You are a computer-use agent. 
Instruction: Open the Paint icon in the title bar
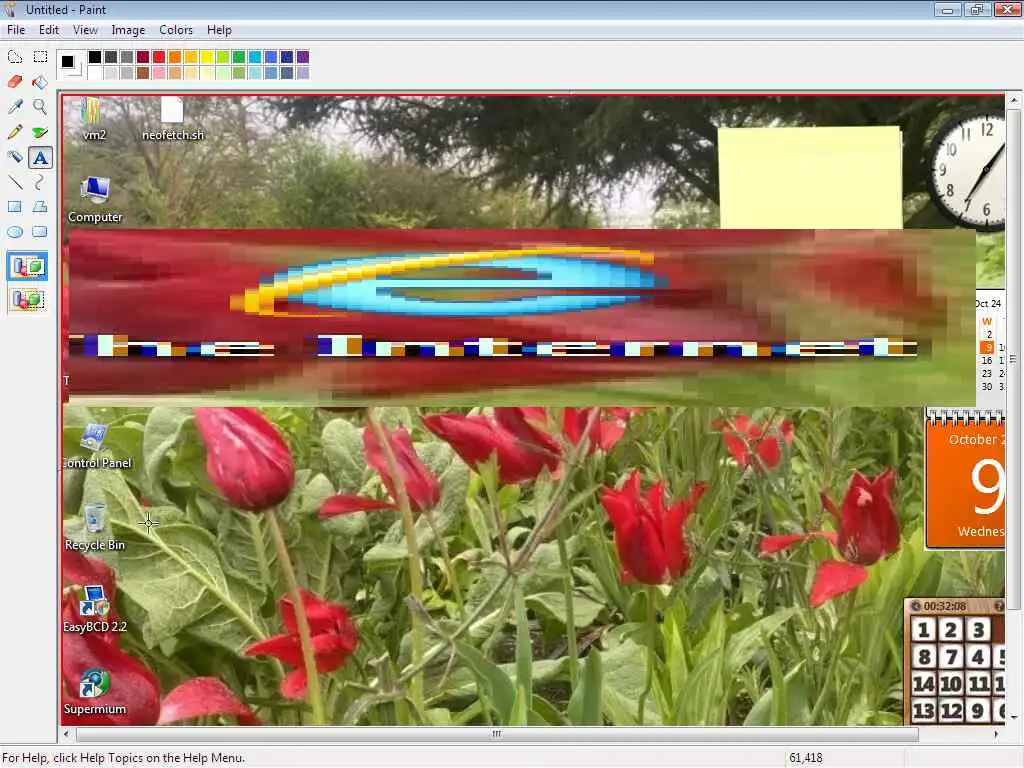point(9,10)
